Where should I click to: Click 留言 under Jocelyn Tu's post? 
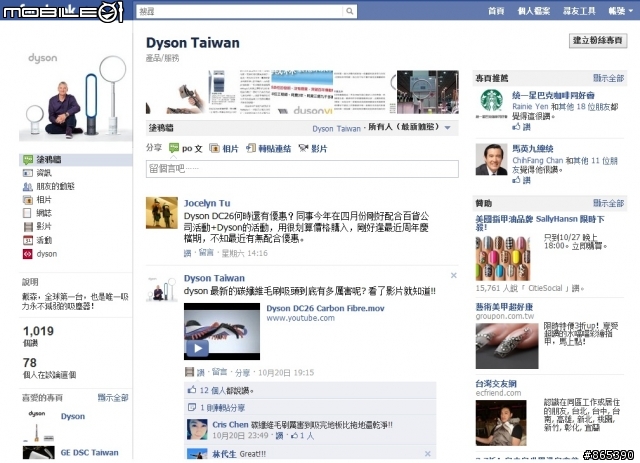(x=206, y=253)
